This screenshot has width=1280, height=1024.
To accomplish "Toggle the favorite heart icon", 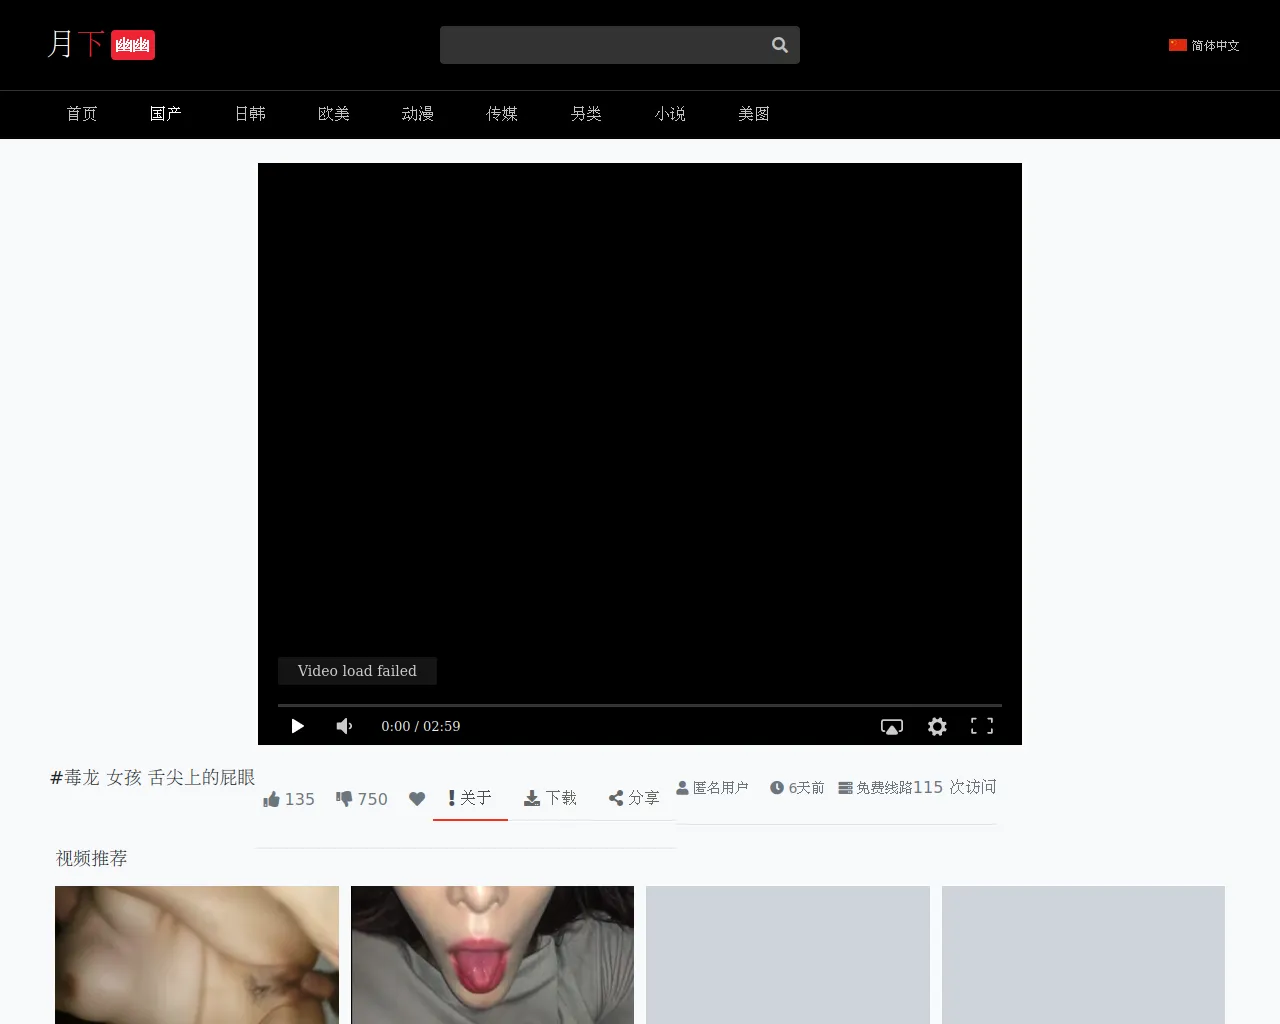I will click(x=417, y=799).
